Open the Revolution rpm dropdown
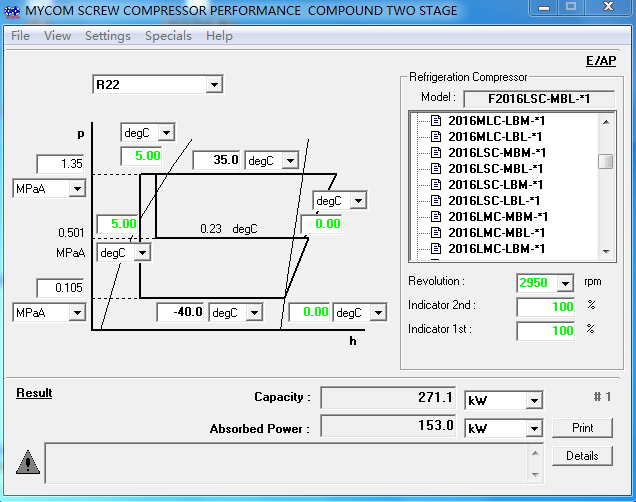The width and height of the screenshot is (636, 502). tap(565, 284)
